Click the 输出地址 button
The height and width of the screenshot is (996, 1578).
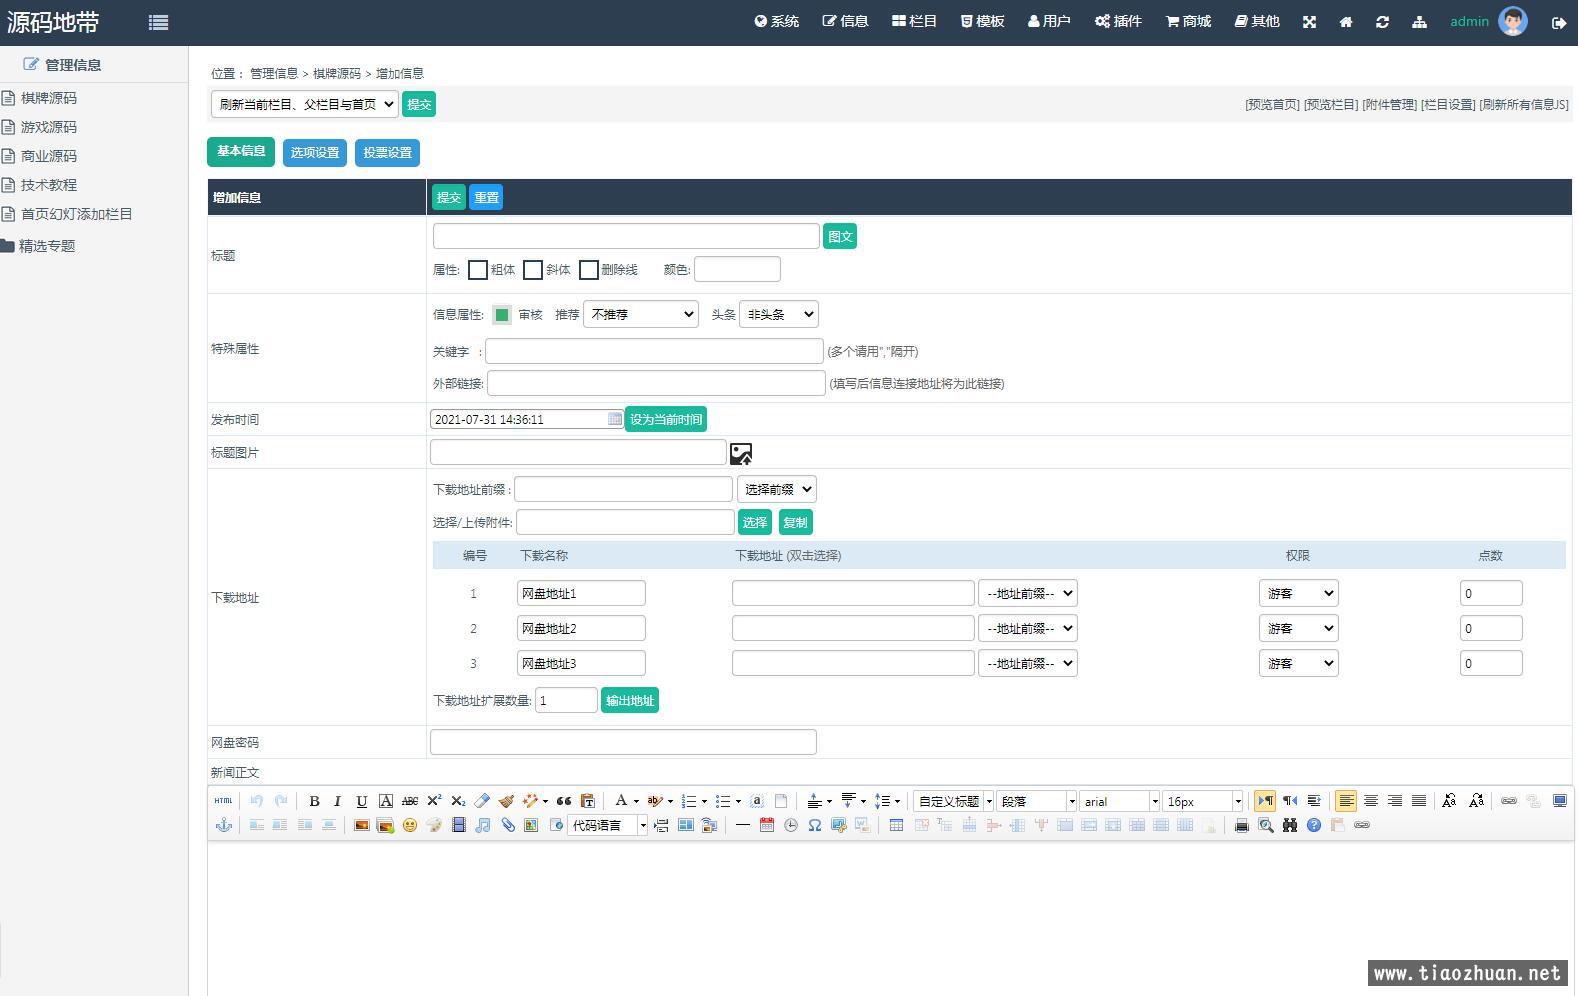629,701
